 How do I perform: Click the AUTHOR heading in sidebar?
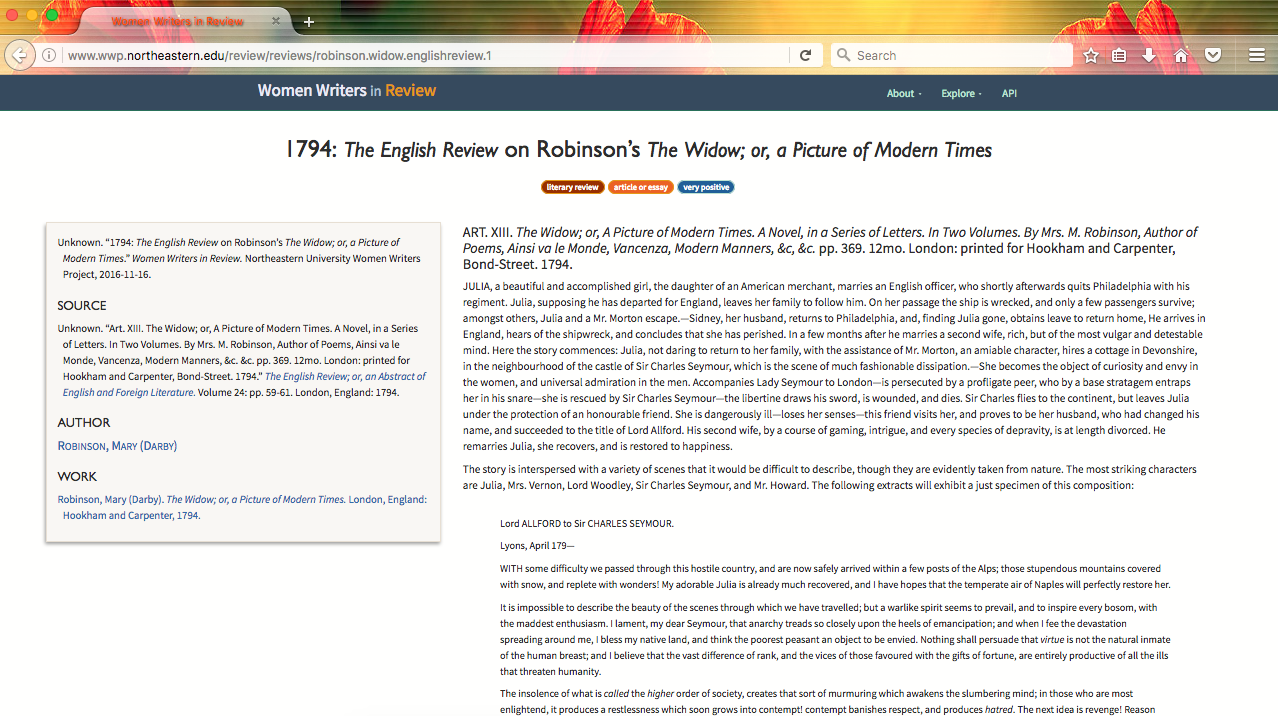(x=84, y=423)
